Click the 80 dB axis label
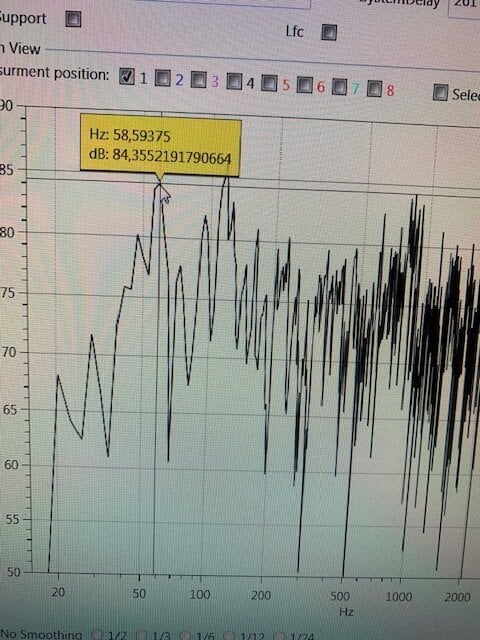Viewport: 480px width, 640px height. pyautogui.click(x=7, y=232)
